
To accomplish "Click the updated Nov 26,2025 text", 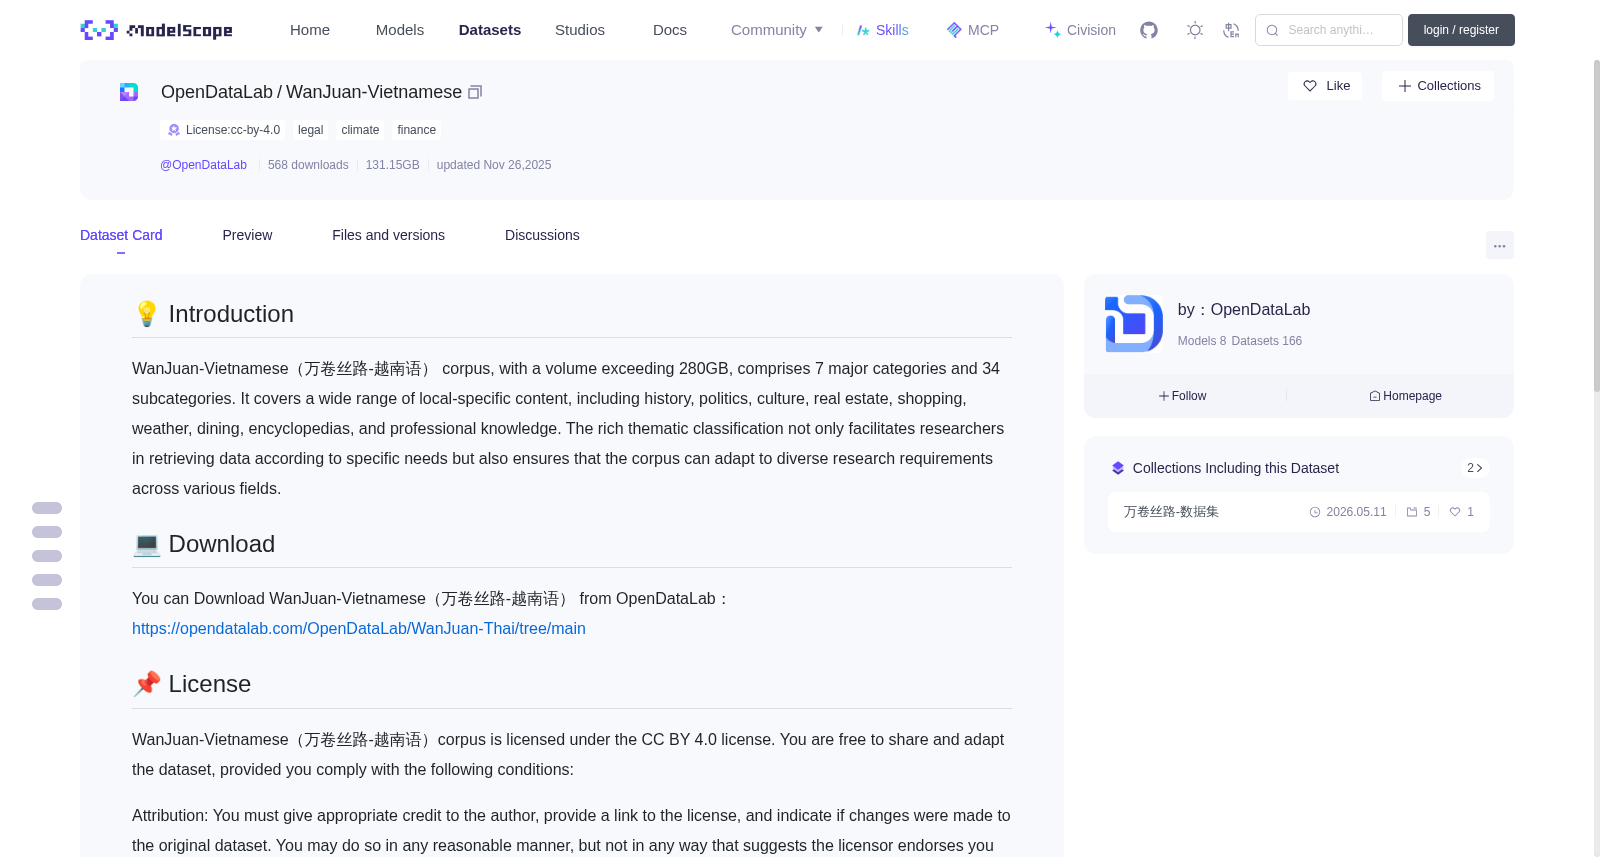I will (x=494, y=165).
